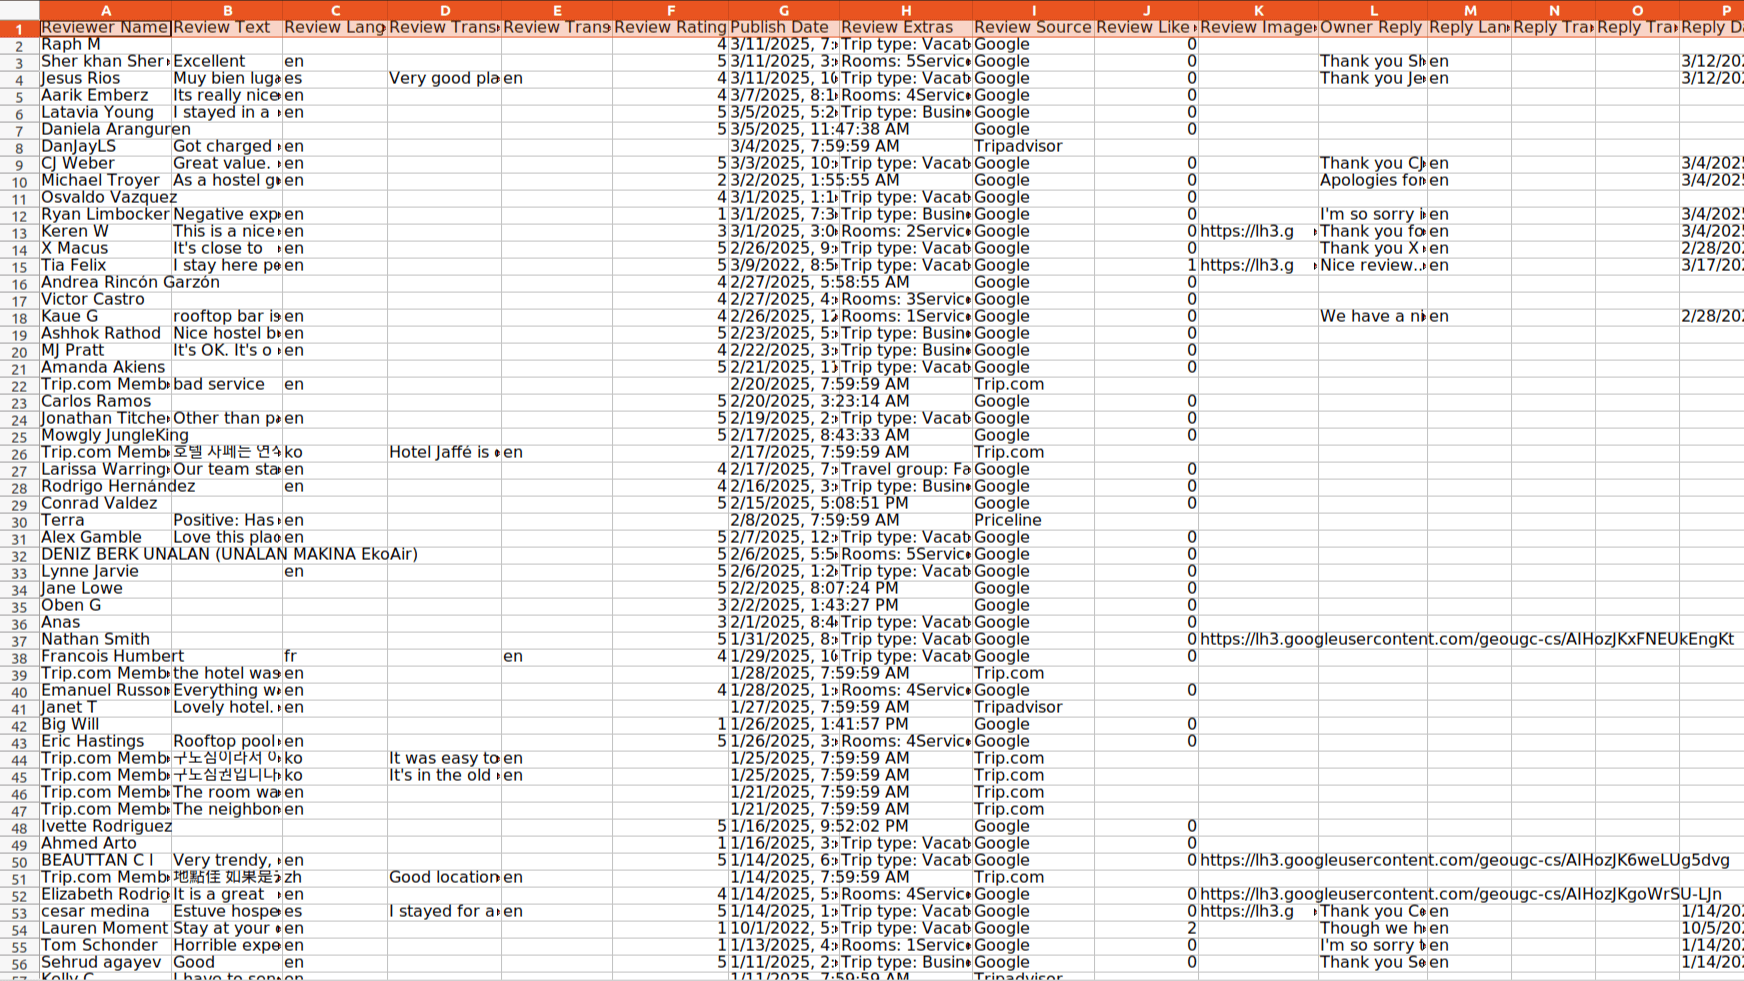1744x981 pixels.
Task: Select column L header
Action: 1373,9
